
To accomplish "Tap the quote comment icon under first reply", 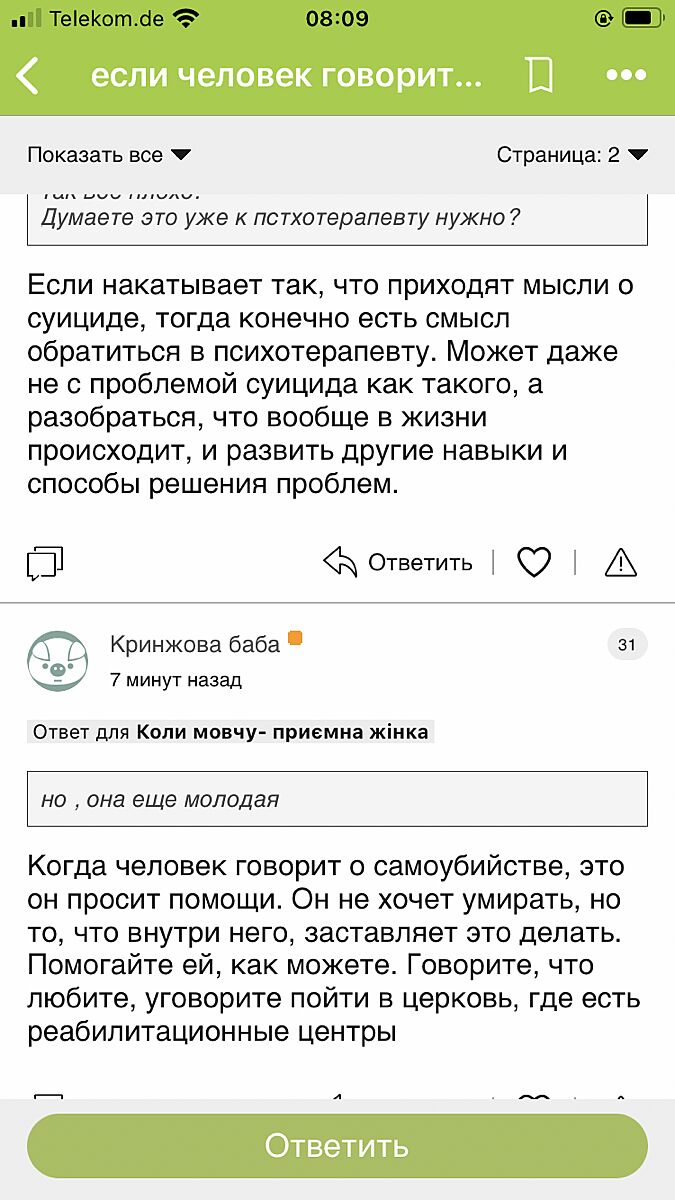I will (45, 563).
